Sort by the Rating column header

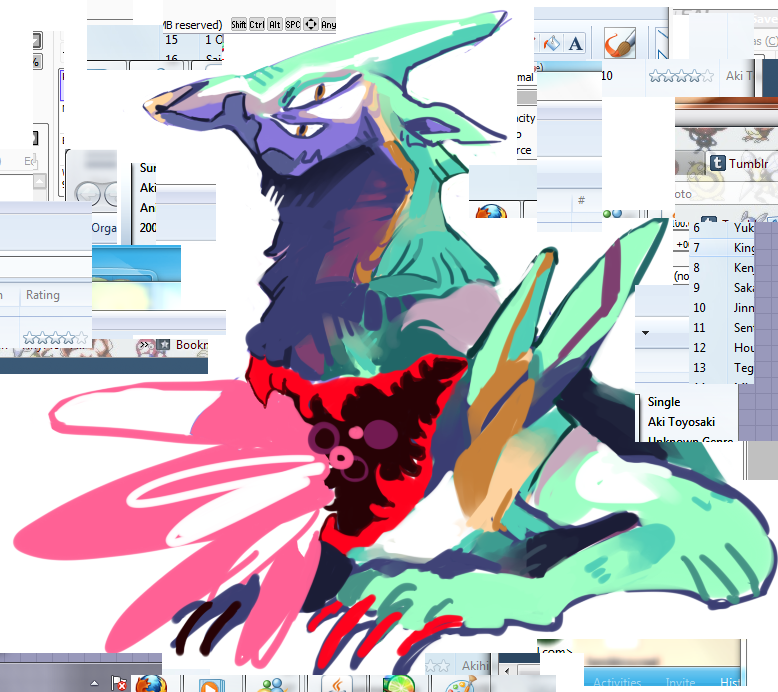coord(43,295)
